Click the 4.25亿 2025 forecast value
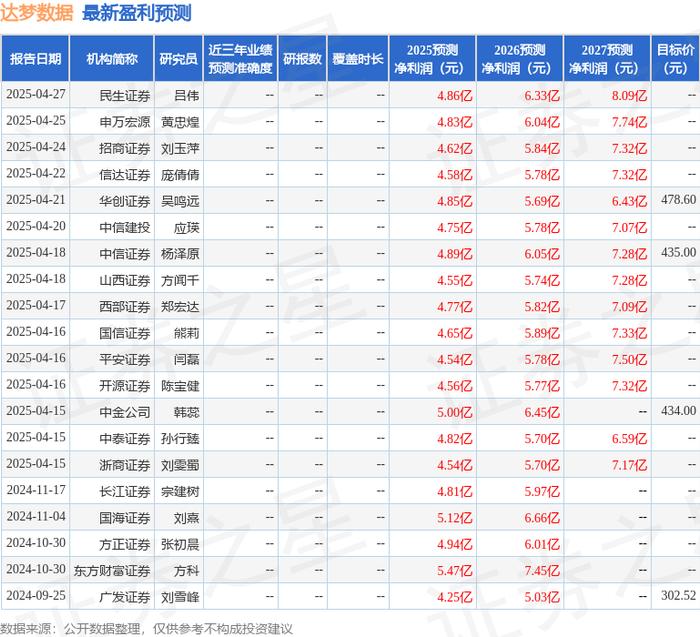The image size is (700, 637). click(454, 596)
